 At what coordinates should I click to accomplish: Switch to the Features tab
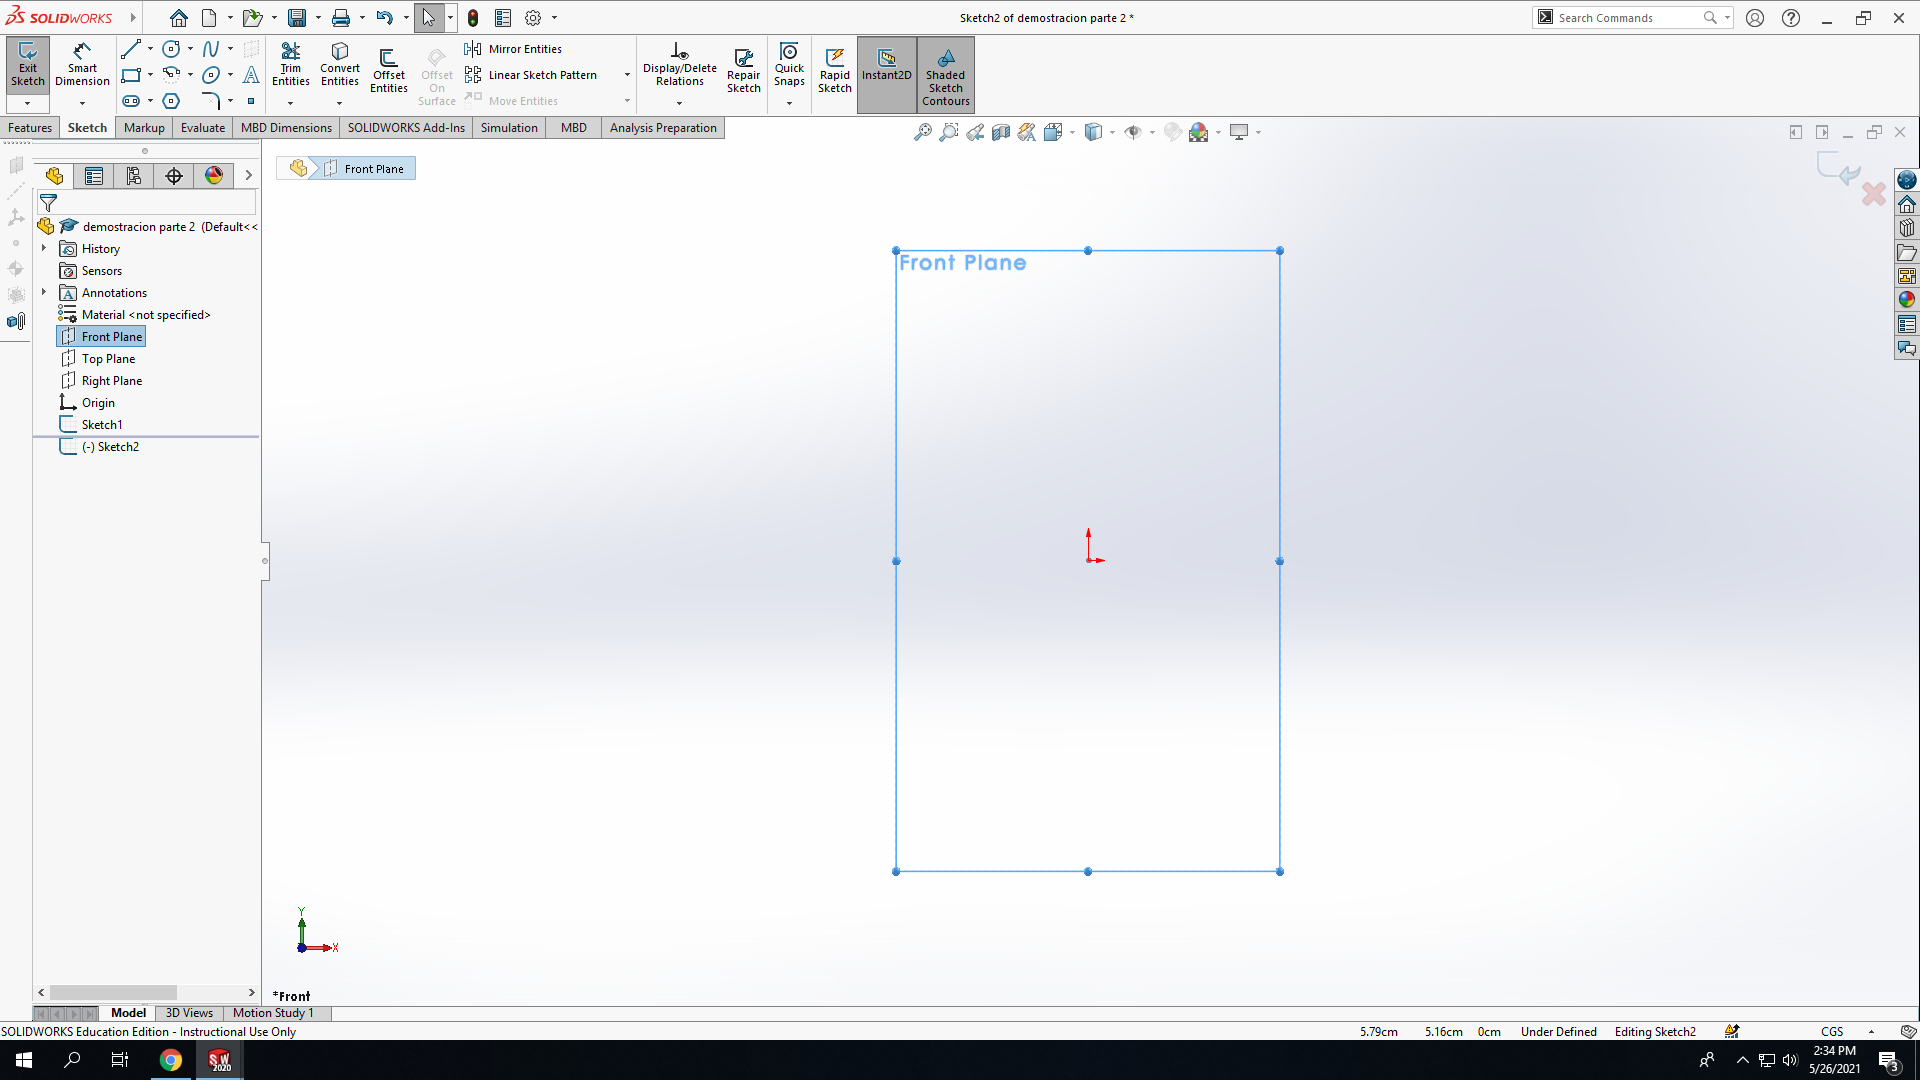[x=30, y=128]
